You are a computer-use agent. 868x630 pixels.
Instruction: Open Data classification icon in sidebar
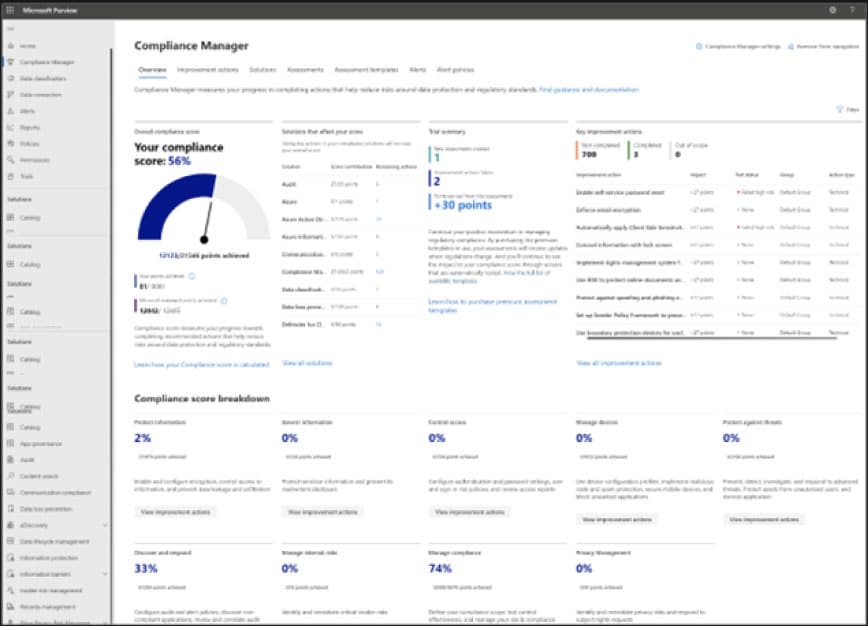[x=11, y=79]
